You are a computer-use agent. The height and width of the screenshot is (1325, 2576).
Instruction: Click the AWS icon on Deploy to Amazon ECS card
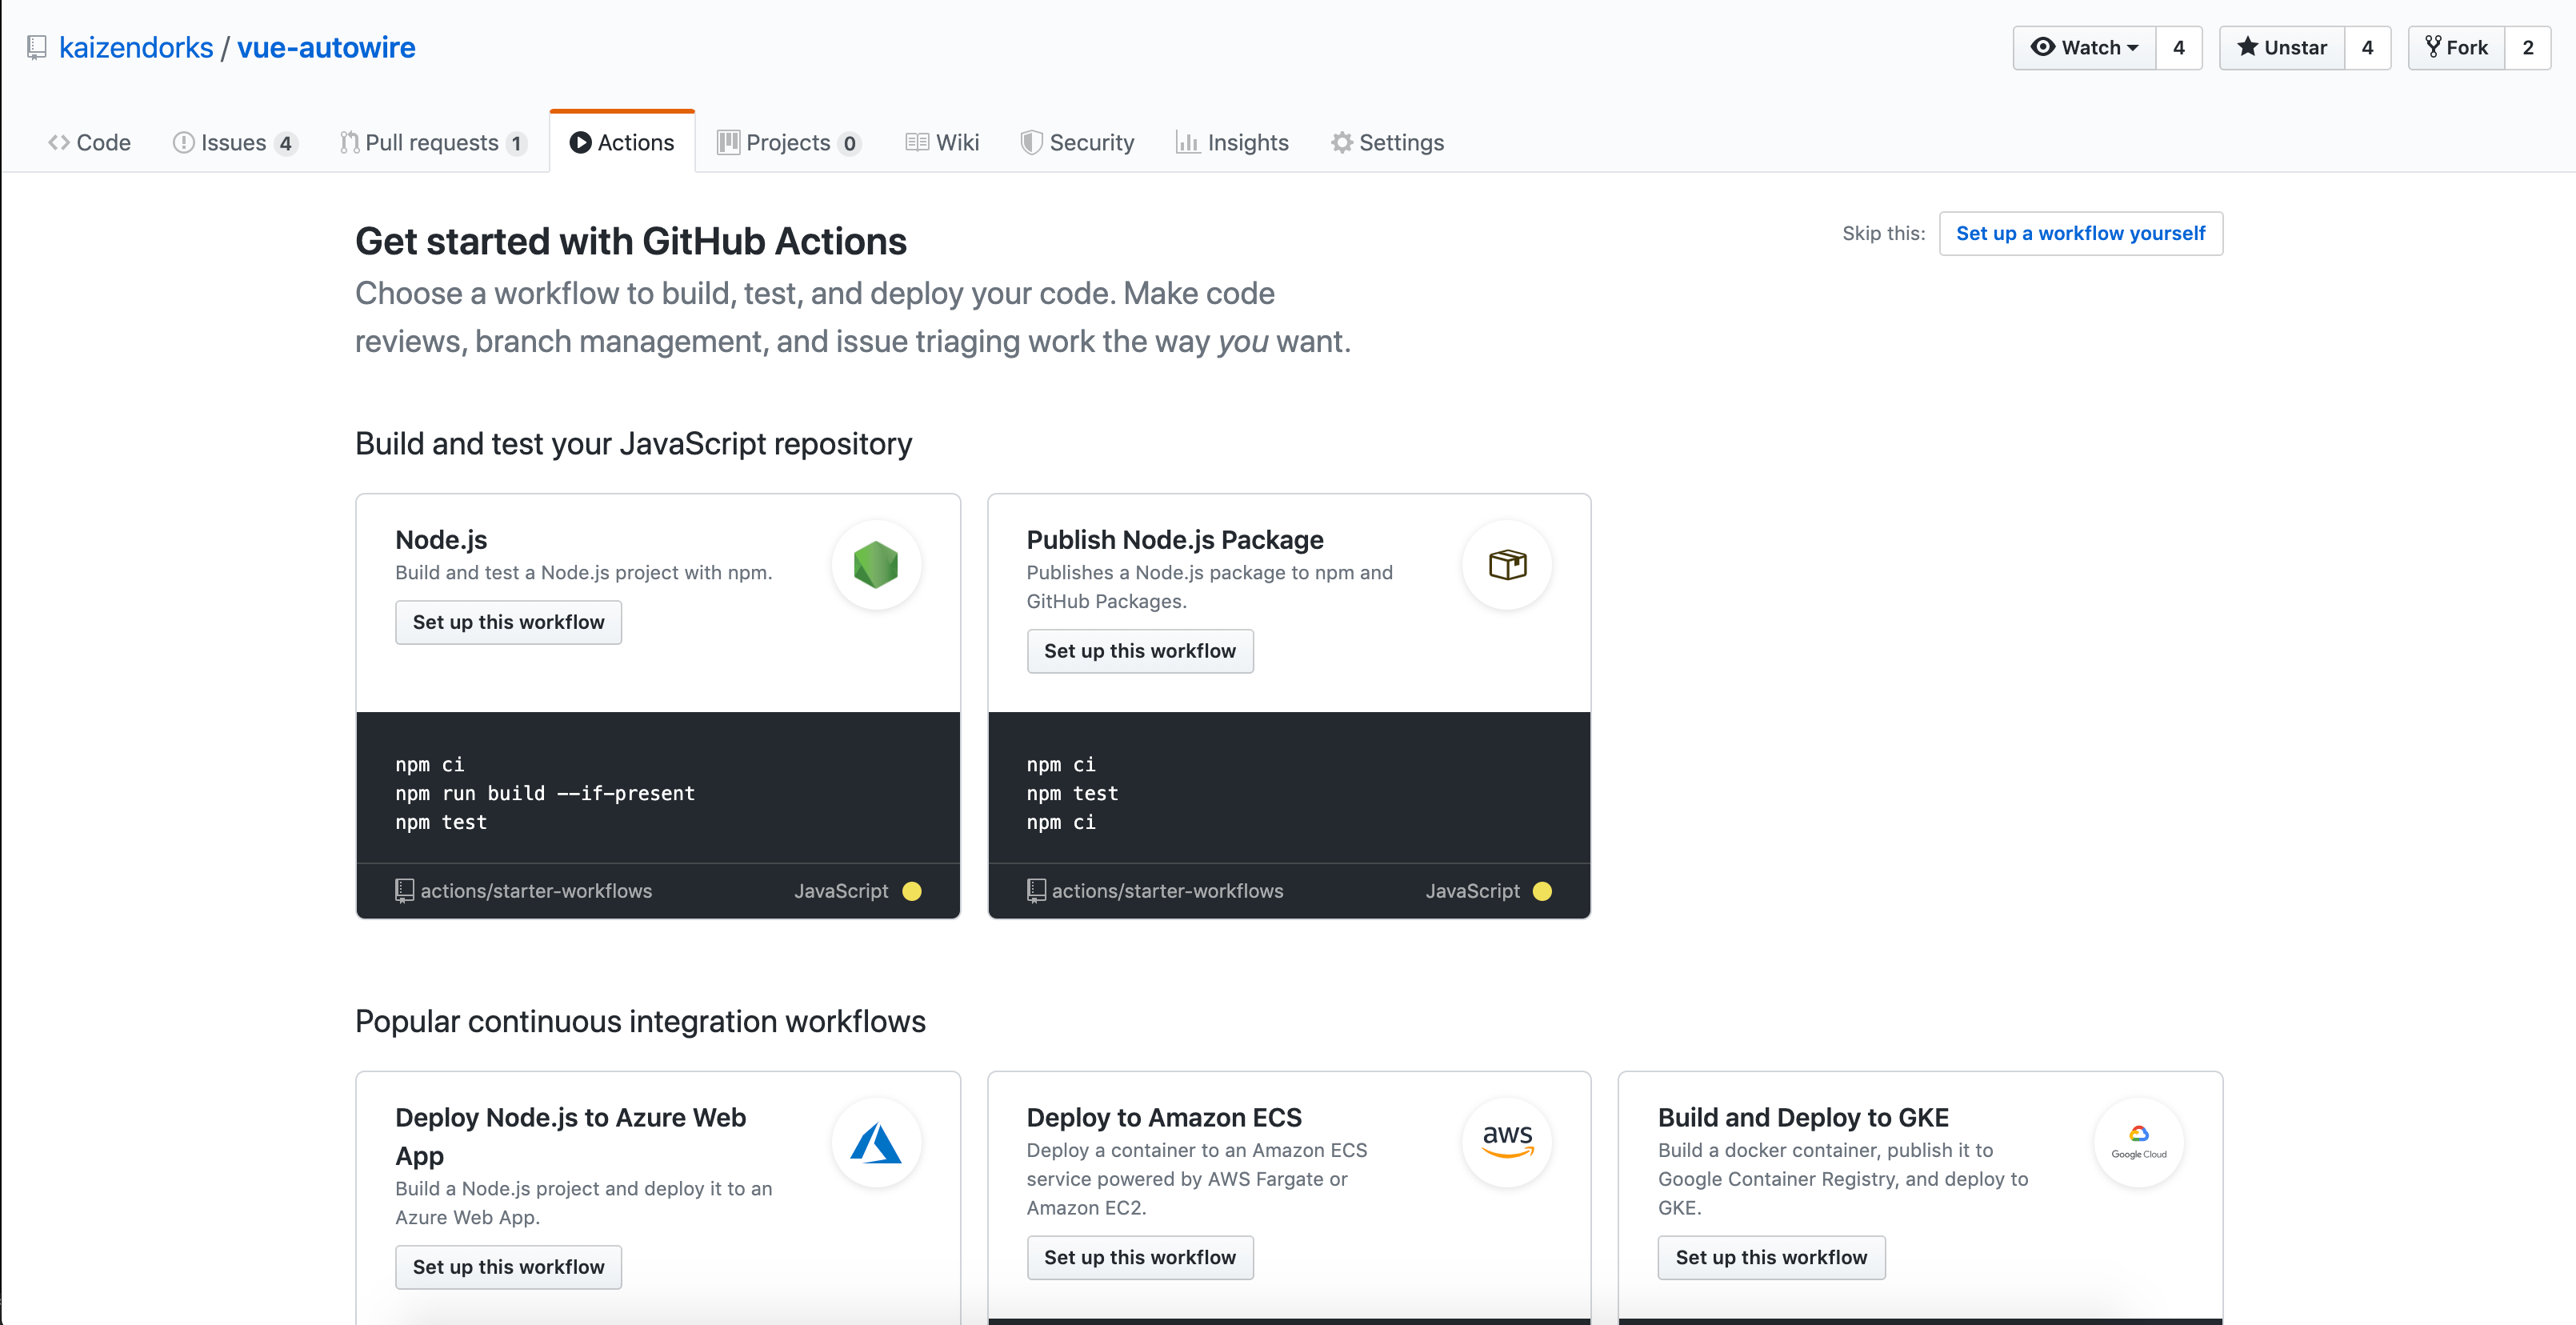click(1508, 1142)
